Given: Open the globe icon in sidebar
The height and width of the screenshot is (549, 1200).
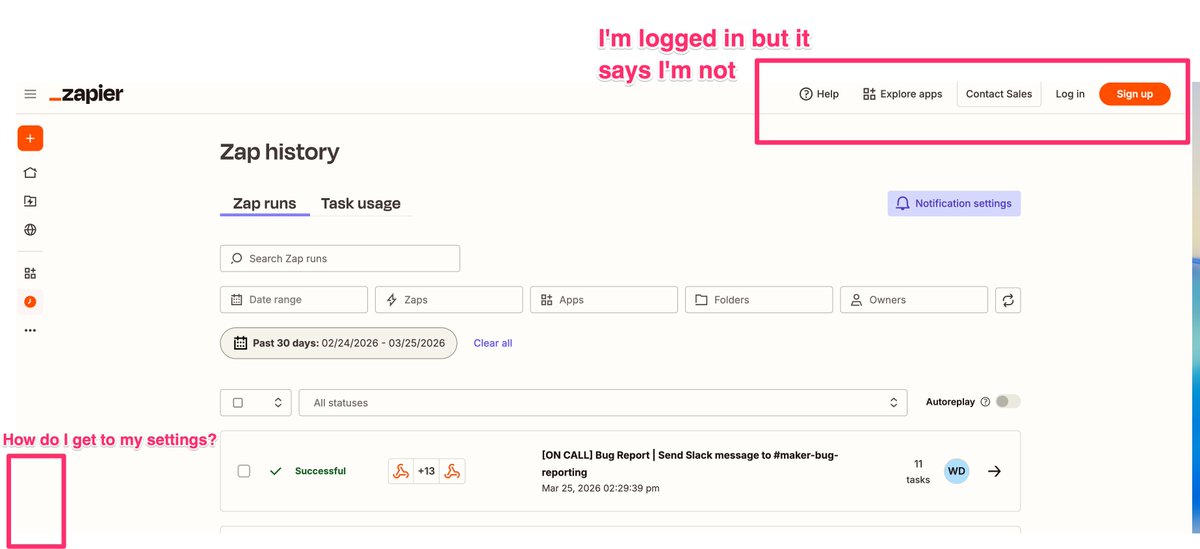Looking at the screenshot, I should tap(30, 230).
